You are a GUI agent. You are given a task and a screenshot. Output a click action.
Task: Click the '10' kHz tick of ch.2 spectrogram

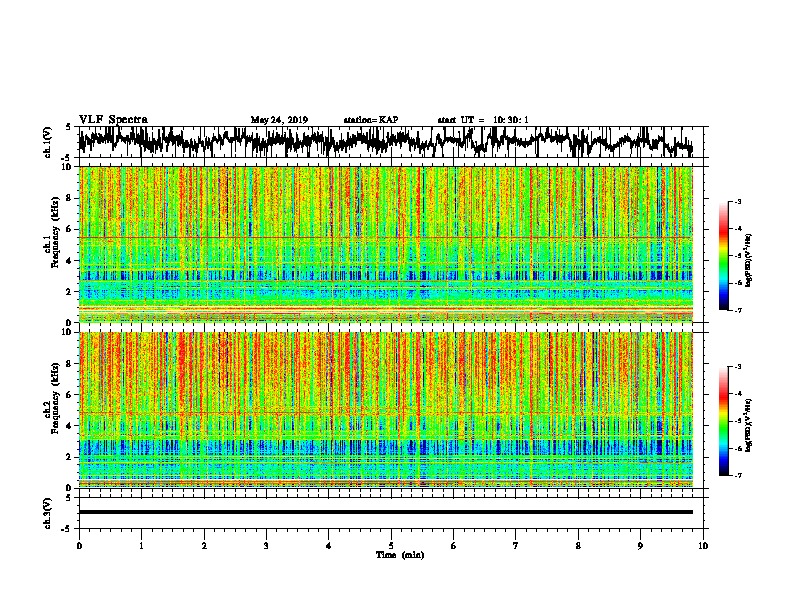pos(69,332)
